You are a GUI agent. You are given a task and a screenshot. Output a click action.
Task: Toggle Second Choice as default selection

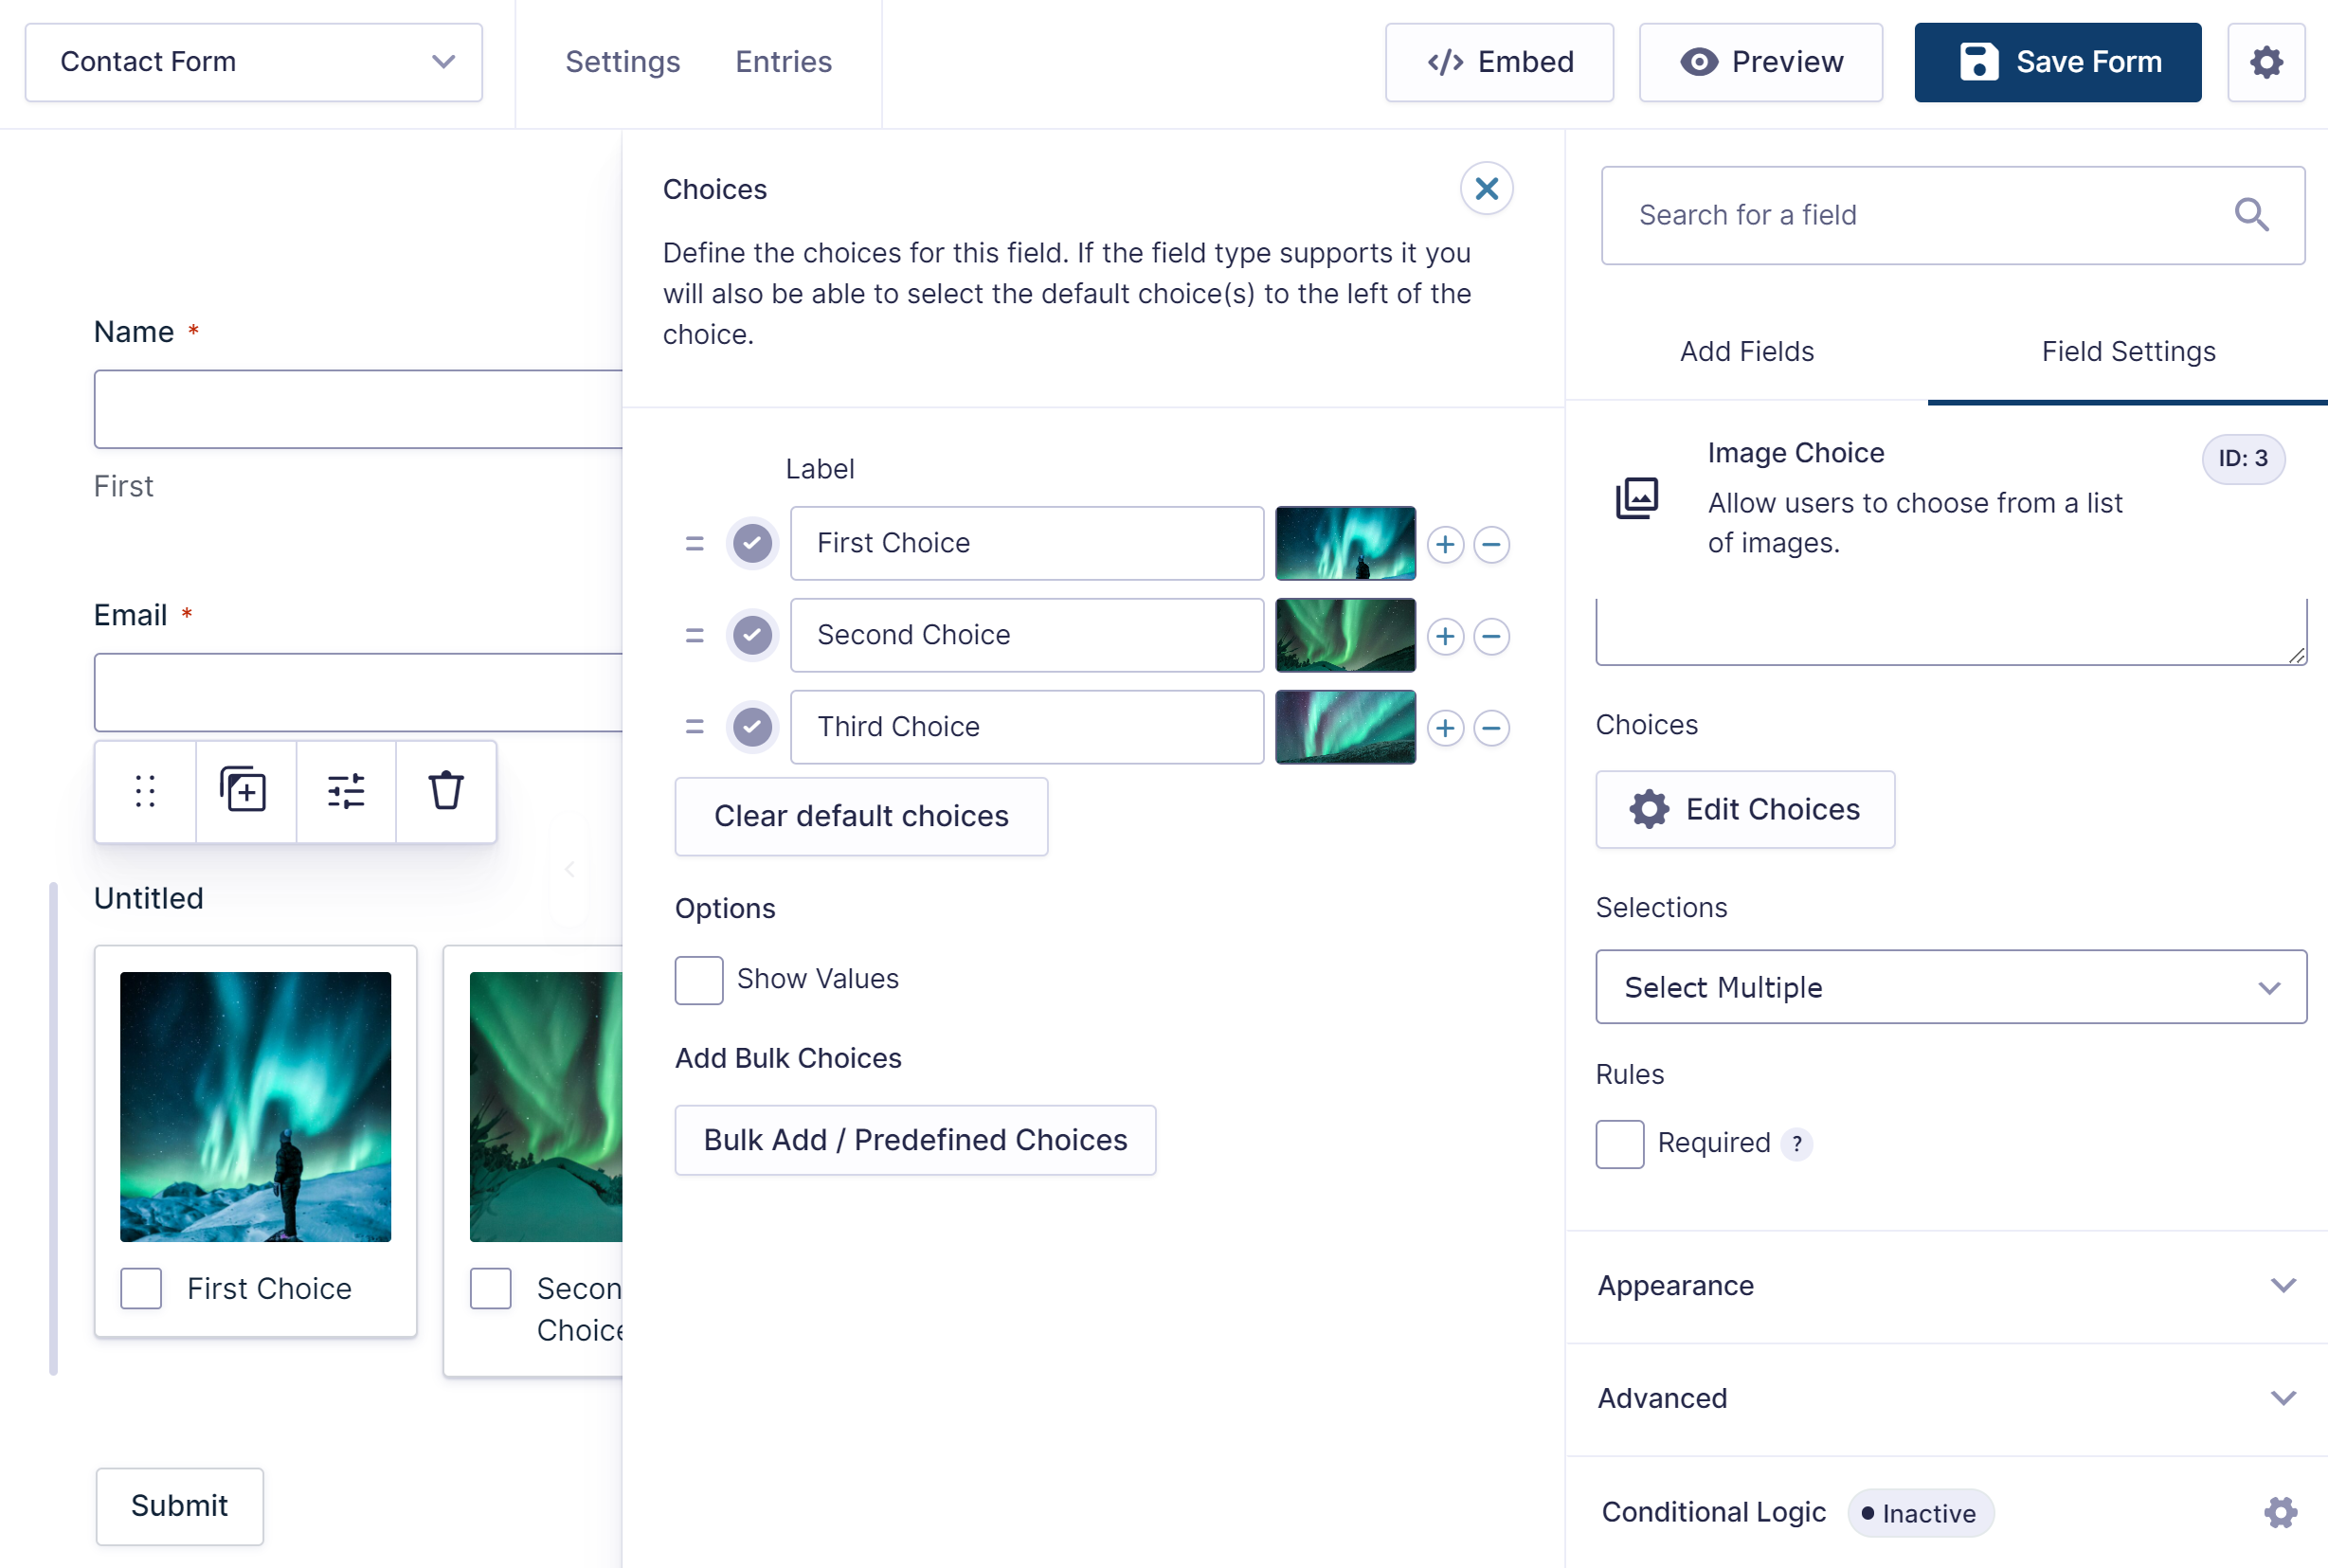(x=752, y=635)
